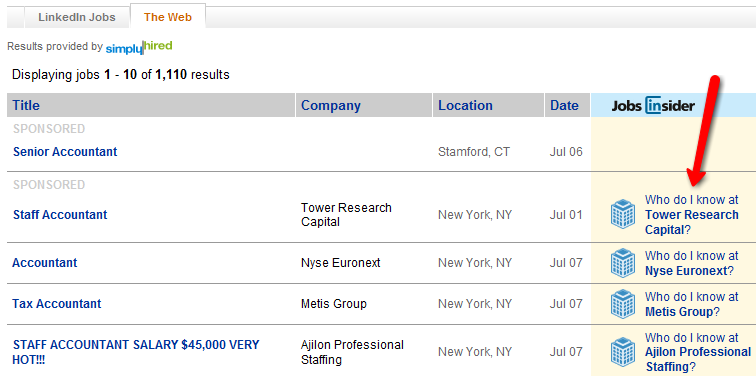Click building icon beside Metis Group insider link
Screen dimensions: 756x376
pos(622,304)
